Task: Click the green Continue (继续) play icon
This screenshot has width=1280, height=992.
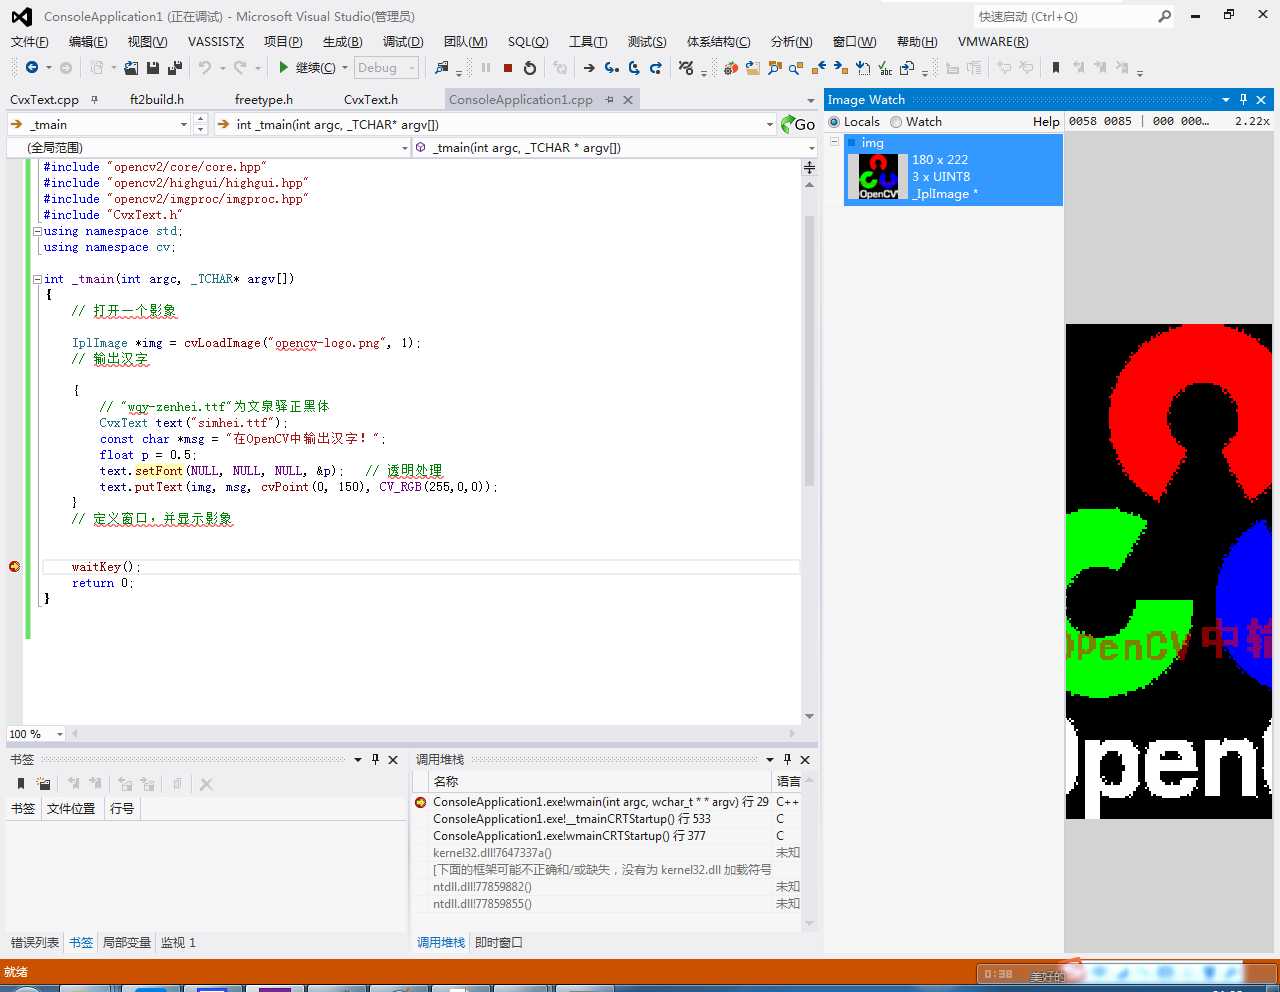Action: 284,67
